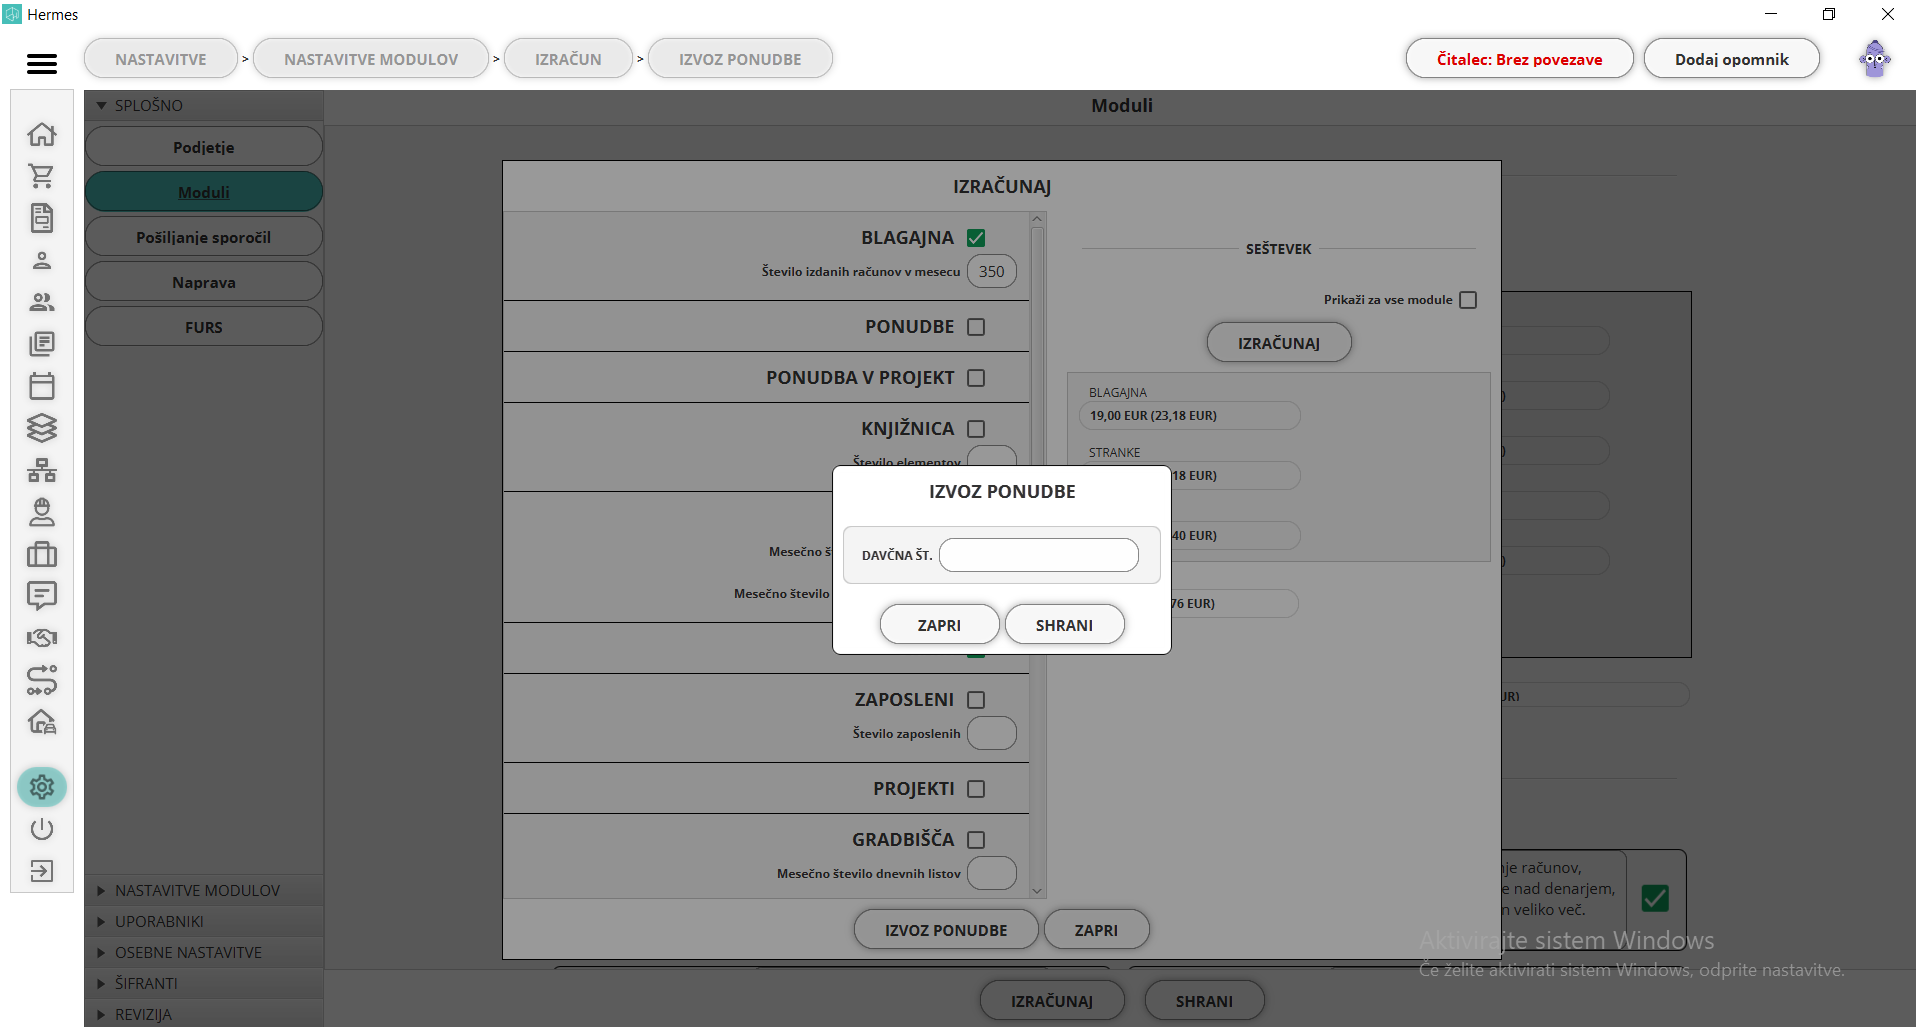The height and width of the screenshot is (1027, 1916).
Task: Click bottom SHRANI button on Moduli page
Action: pos(1204,1001)
